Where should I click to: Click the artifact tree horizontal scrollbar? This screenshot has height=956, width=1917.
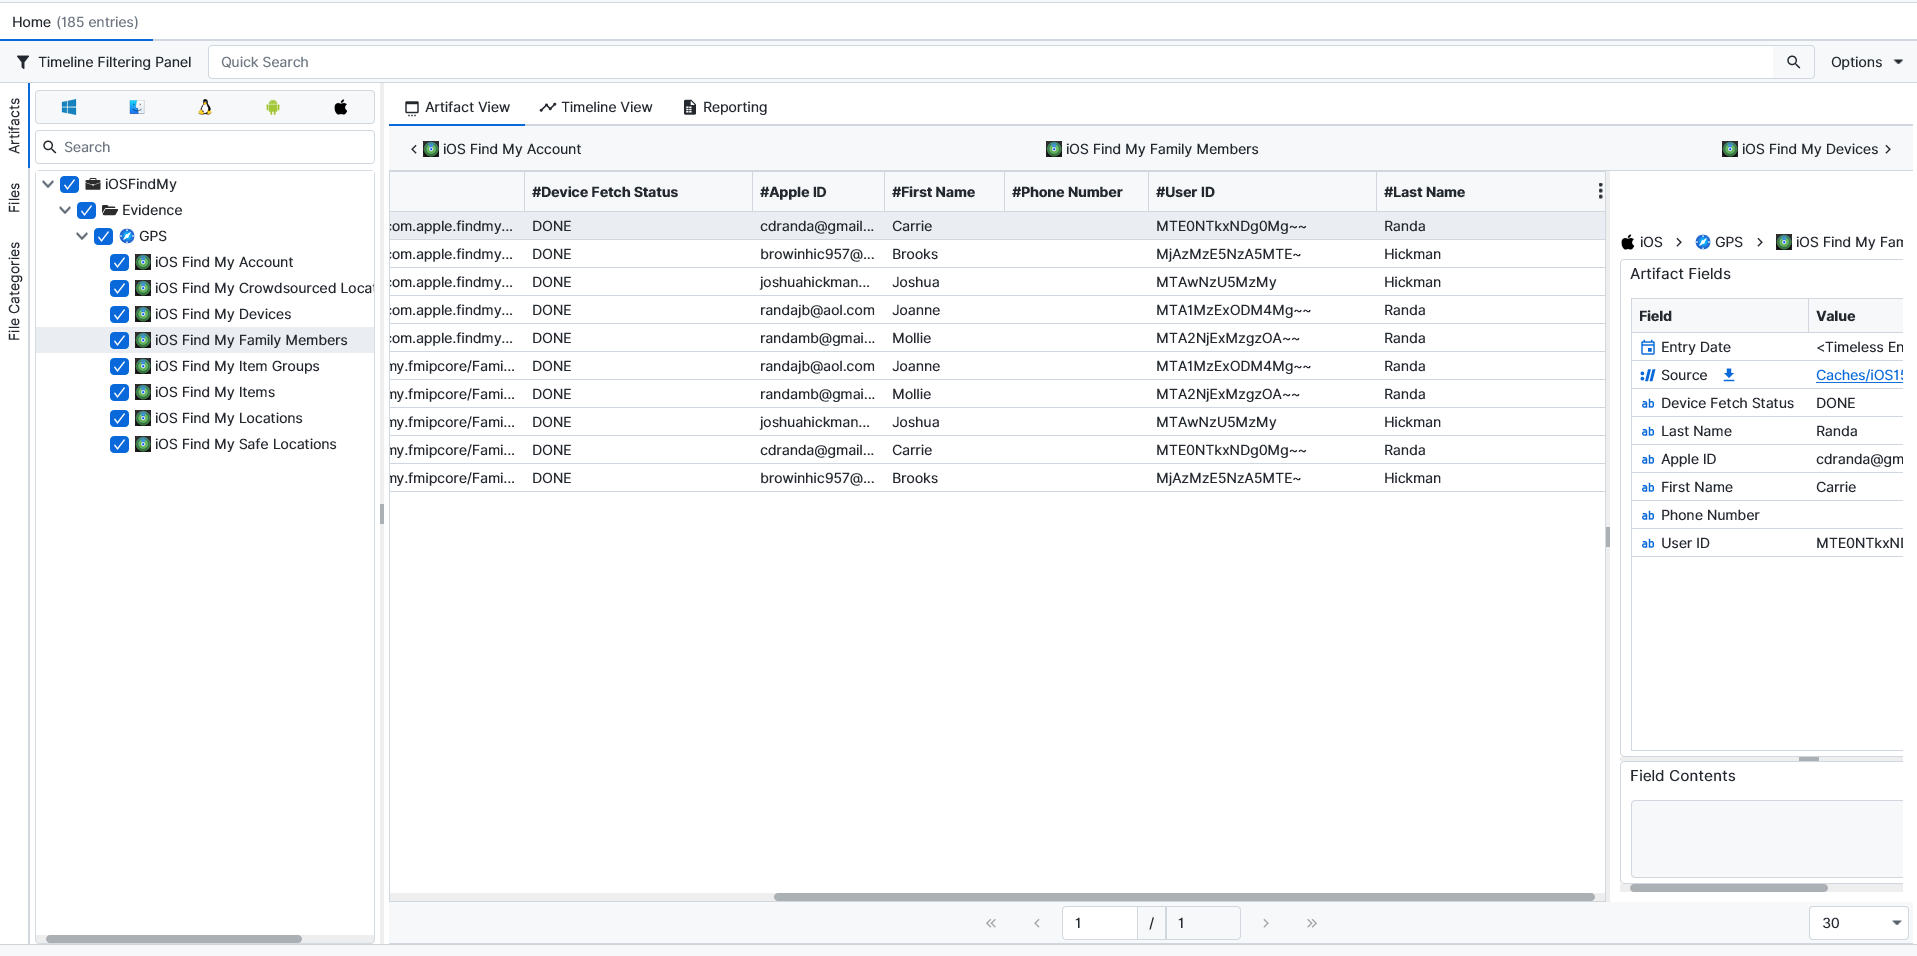[x=174, y=939]
